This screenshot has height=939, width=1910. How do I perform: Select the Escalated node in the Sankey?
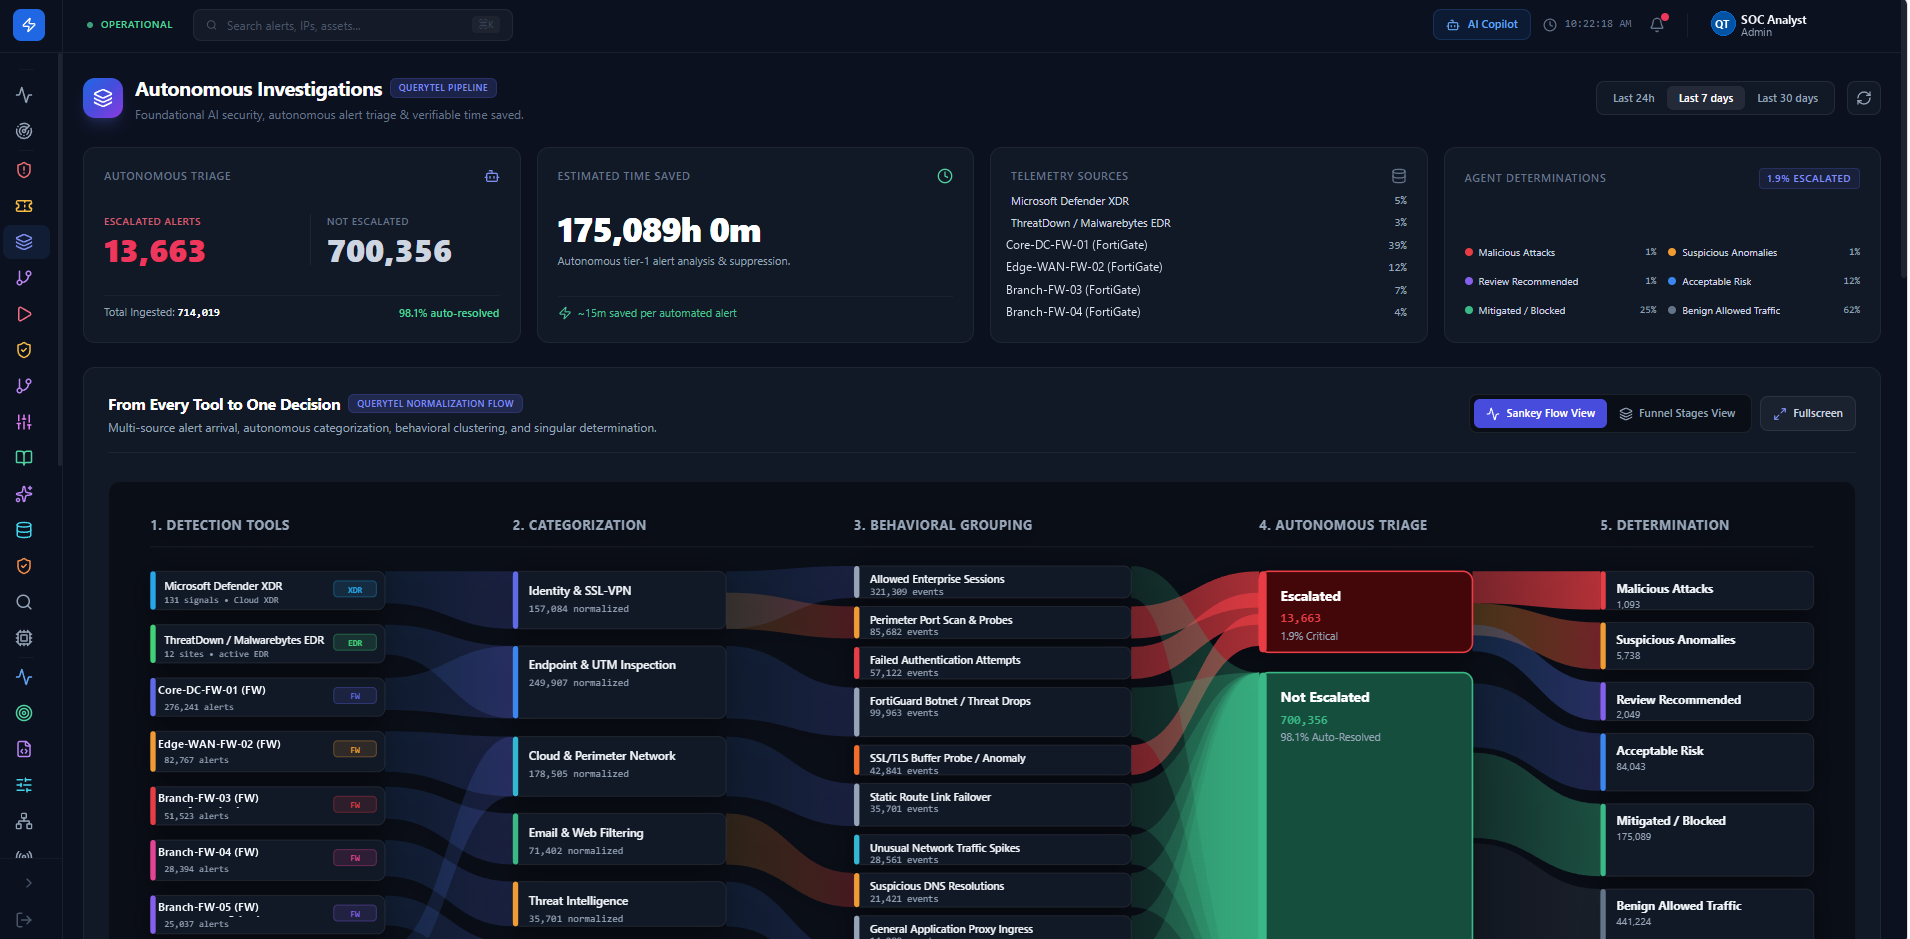[x=1365, y=612]
